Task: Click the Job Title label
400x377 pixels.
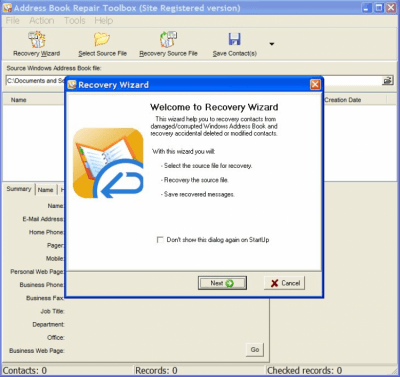Action: point(52,311)
